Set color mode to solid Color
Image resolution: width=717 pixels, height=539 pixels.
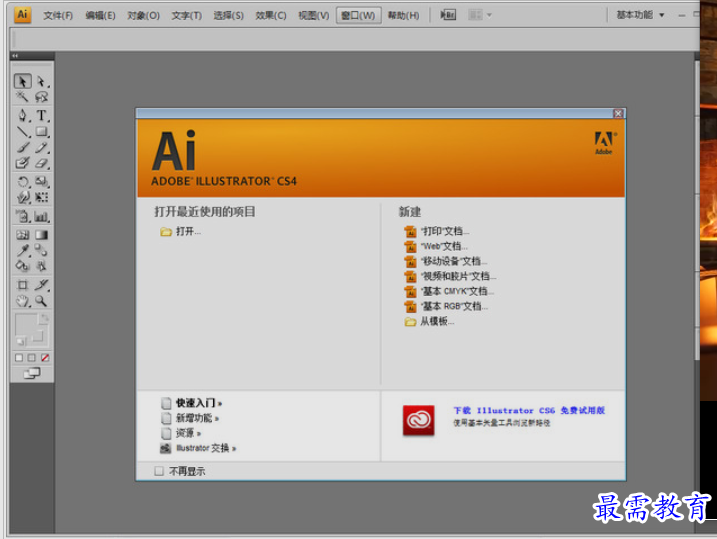(19, 358)
